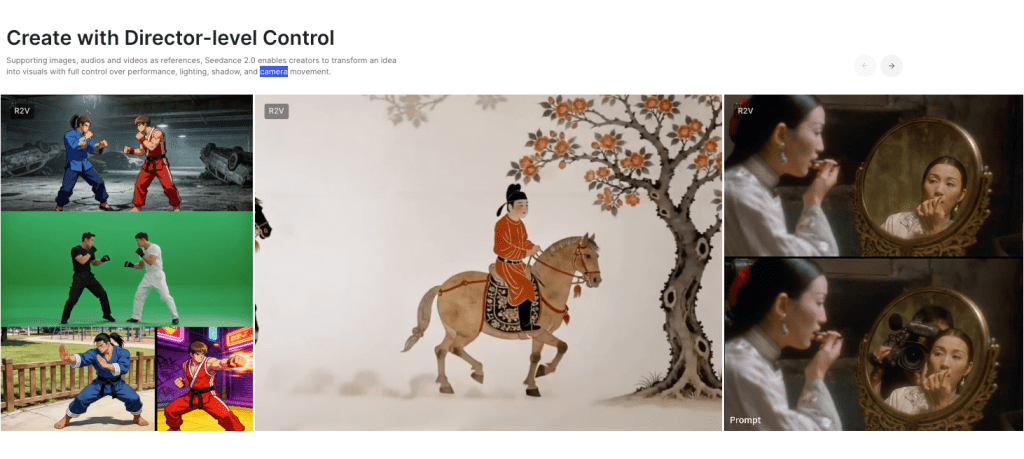The width and height of the screenshot is (1024, 459).
Task: Select the blue martial artist park image
Action: tap(78, 379)
